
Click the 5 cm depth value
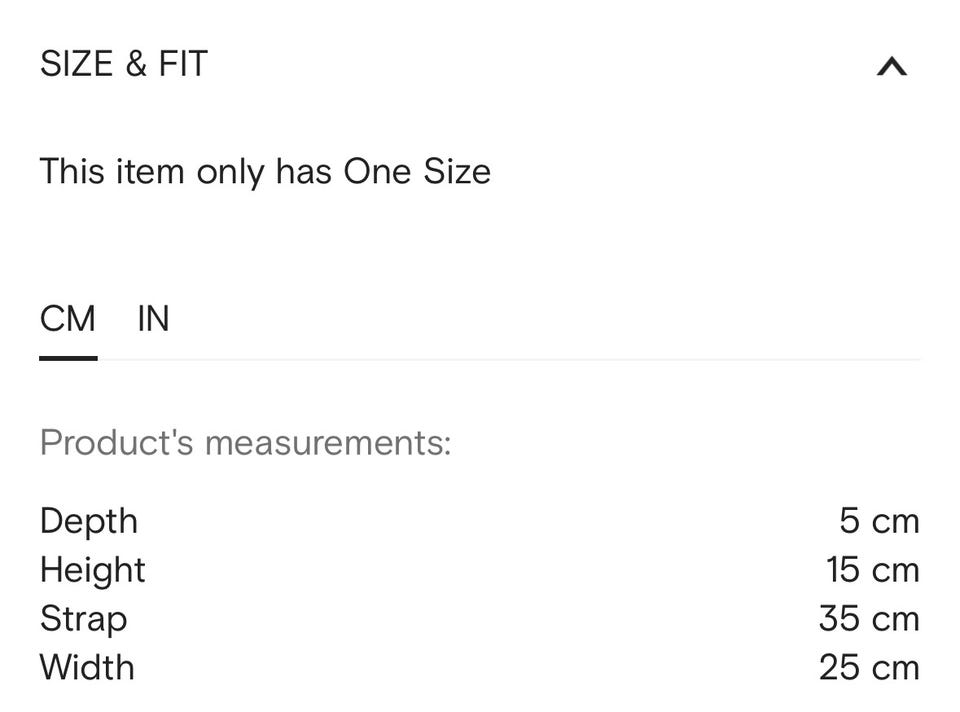879,521
